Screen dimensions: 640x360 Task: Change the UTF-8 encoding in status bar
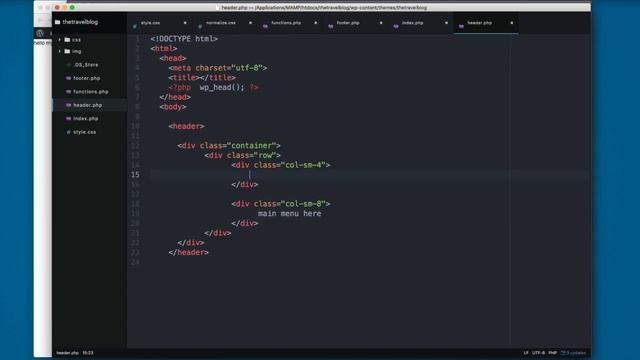click(538, 353)
